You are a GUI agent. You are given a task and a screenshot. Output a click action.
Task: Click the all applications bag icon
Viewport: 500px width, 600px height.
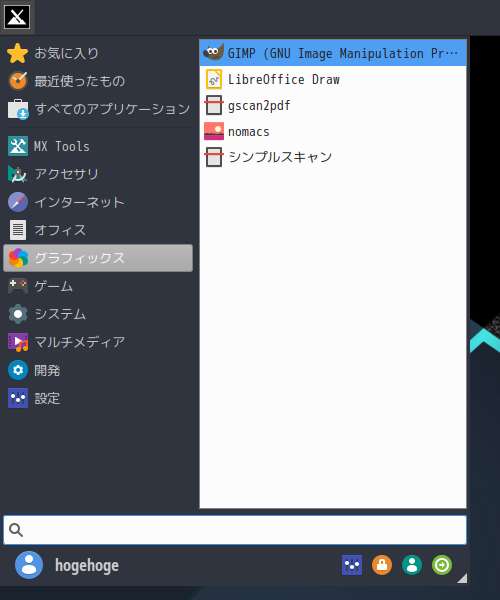pyautogui.click(x=18, y=109)
